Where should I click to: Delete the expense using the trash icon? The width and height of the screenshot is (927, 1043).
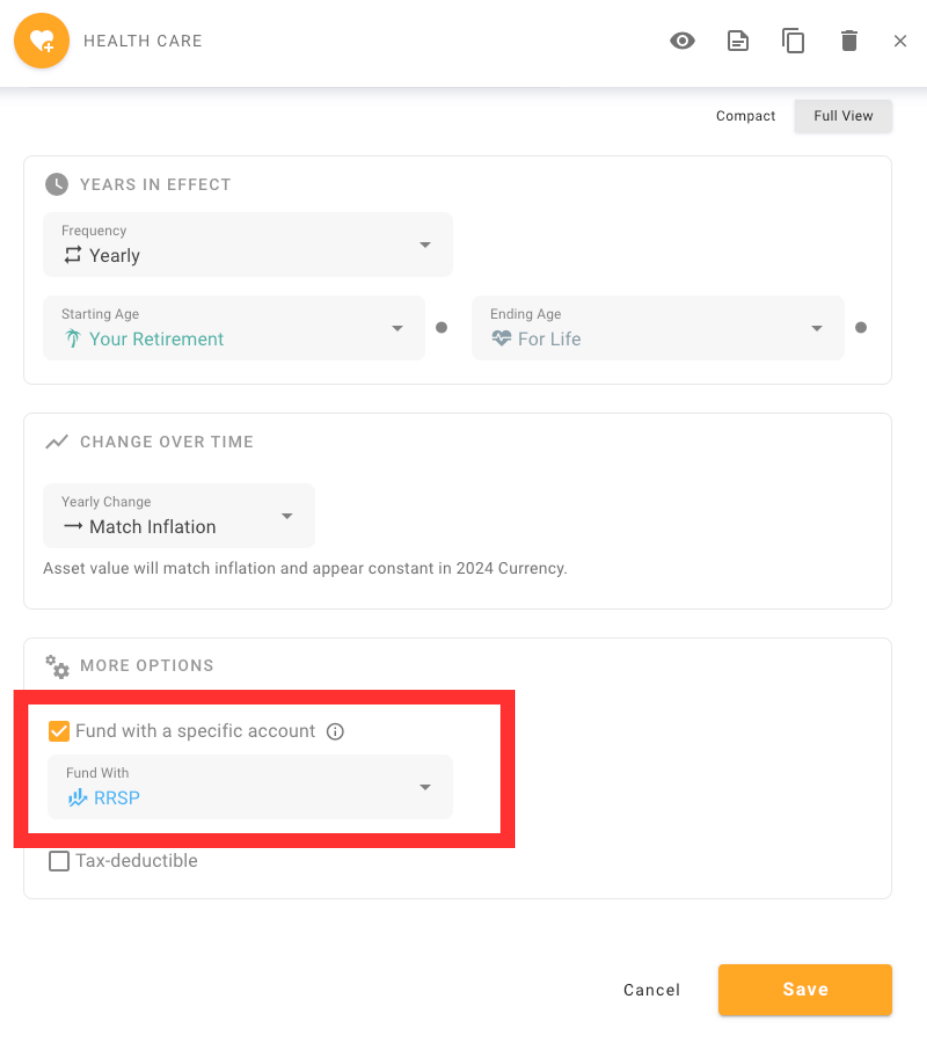click(x=849, y=41)
